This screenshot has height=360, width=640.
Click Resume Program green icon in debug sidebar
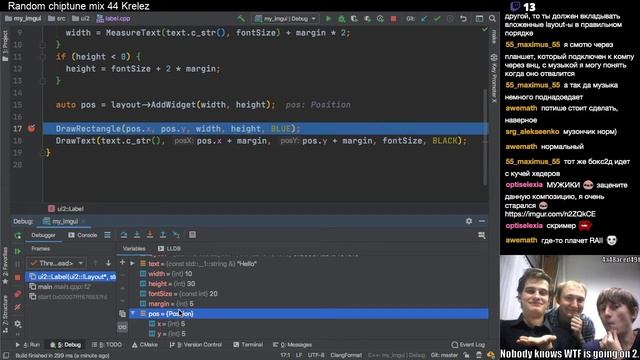tap(18, 251)
